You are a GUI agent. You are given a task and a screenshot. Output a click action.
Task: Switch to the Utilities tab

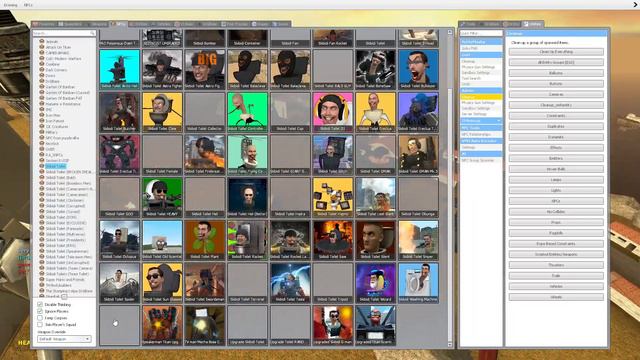tap(533, 24)
